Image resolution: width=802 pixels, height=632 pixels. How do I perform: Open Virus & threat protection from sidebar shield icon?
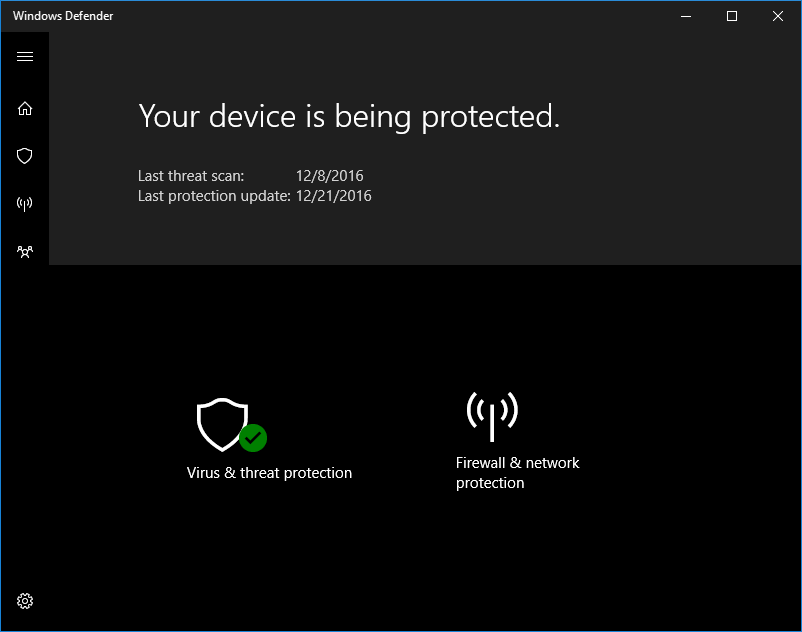[25, 156]
